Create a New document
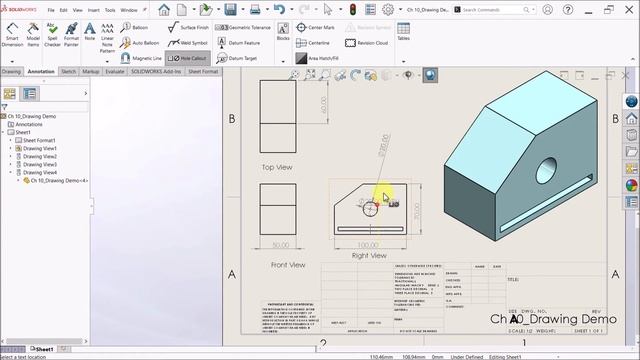Screen dimensions: 640x360 click(182, 9)
